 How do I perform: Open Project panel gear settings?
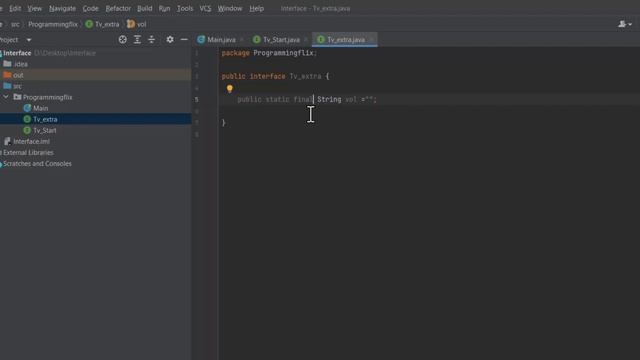pyautogui.click(x=170, y=40)
